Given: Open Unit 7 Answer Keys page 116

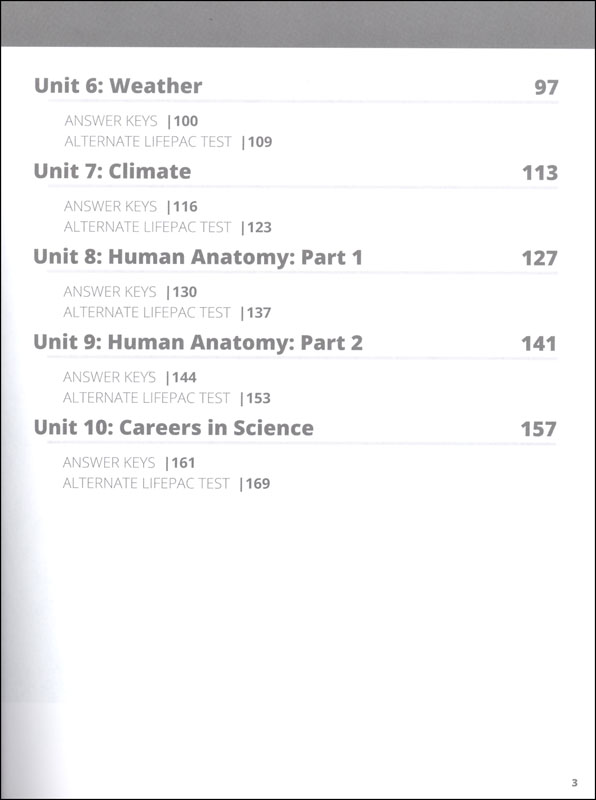Looking at the screenshot, I should [x=131, y=207].
